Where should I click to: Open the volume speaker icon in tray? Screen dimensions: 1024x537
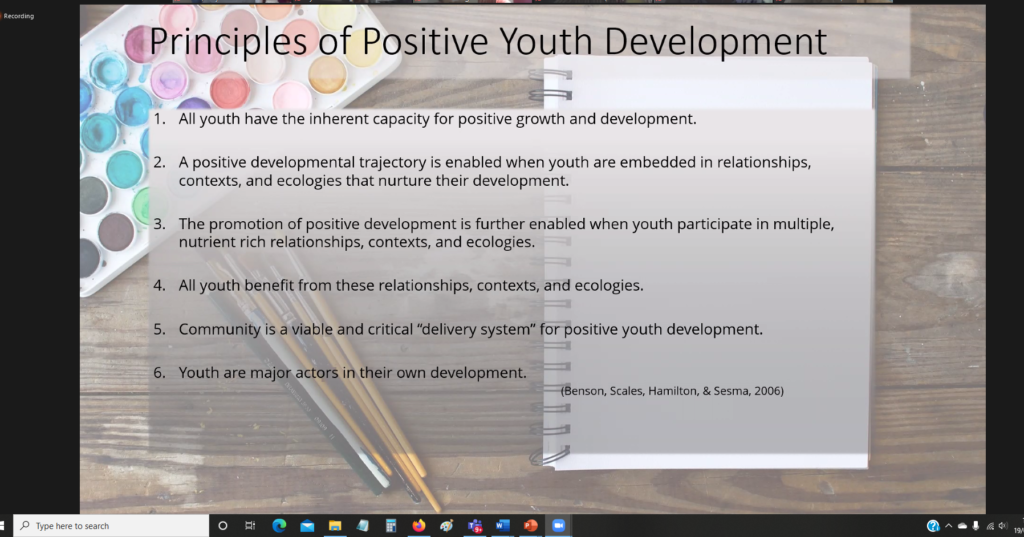[x=1003, y=526]
